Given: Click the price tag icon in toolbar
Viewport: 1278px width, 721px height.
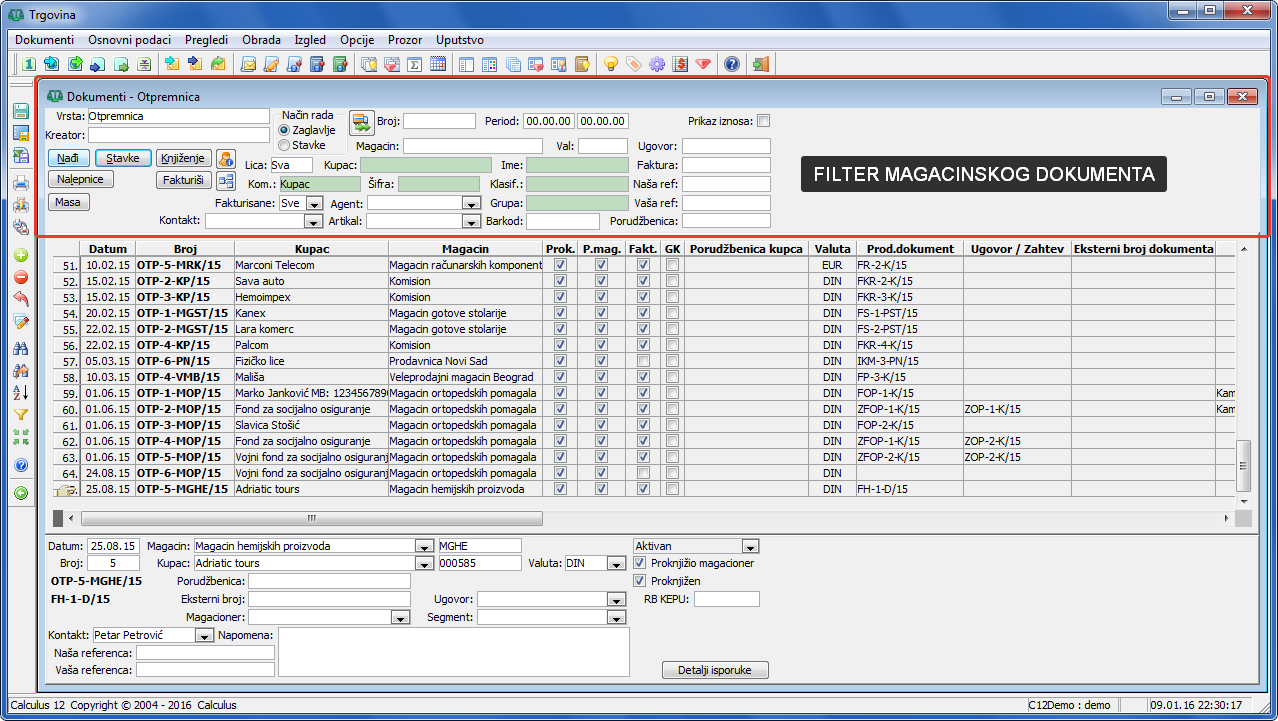Looking at the screenshot, I should pyautogui.click(x=633, y=64).
